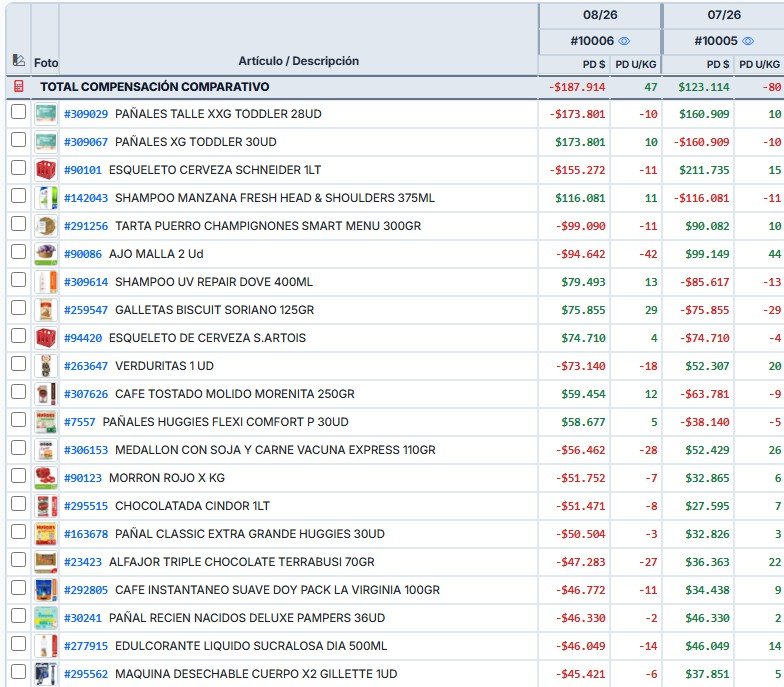Select the 07/26 period header
The width and height of the screenshot is (784, 687).
click(724, 15)
